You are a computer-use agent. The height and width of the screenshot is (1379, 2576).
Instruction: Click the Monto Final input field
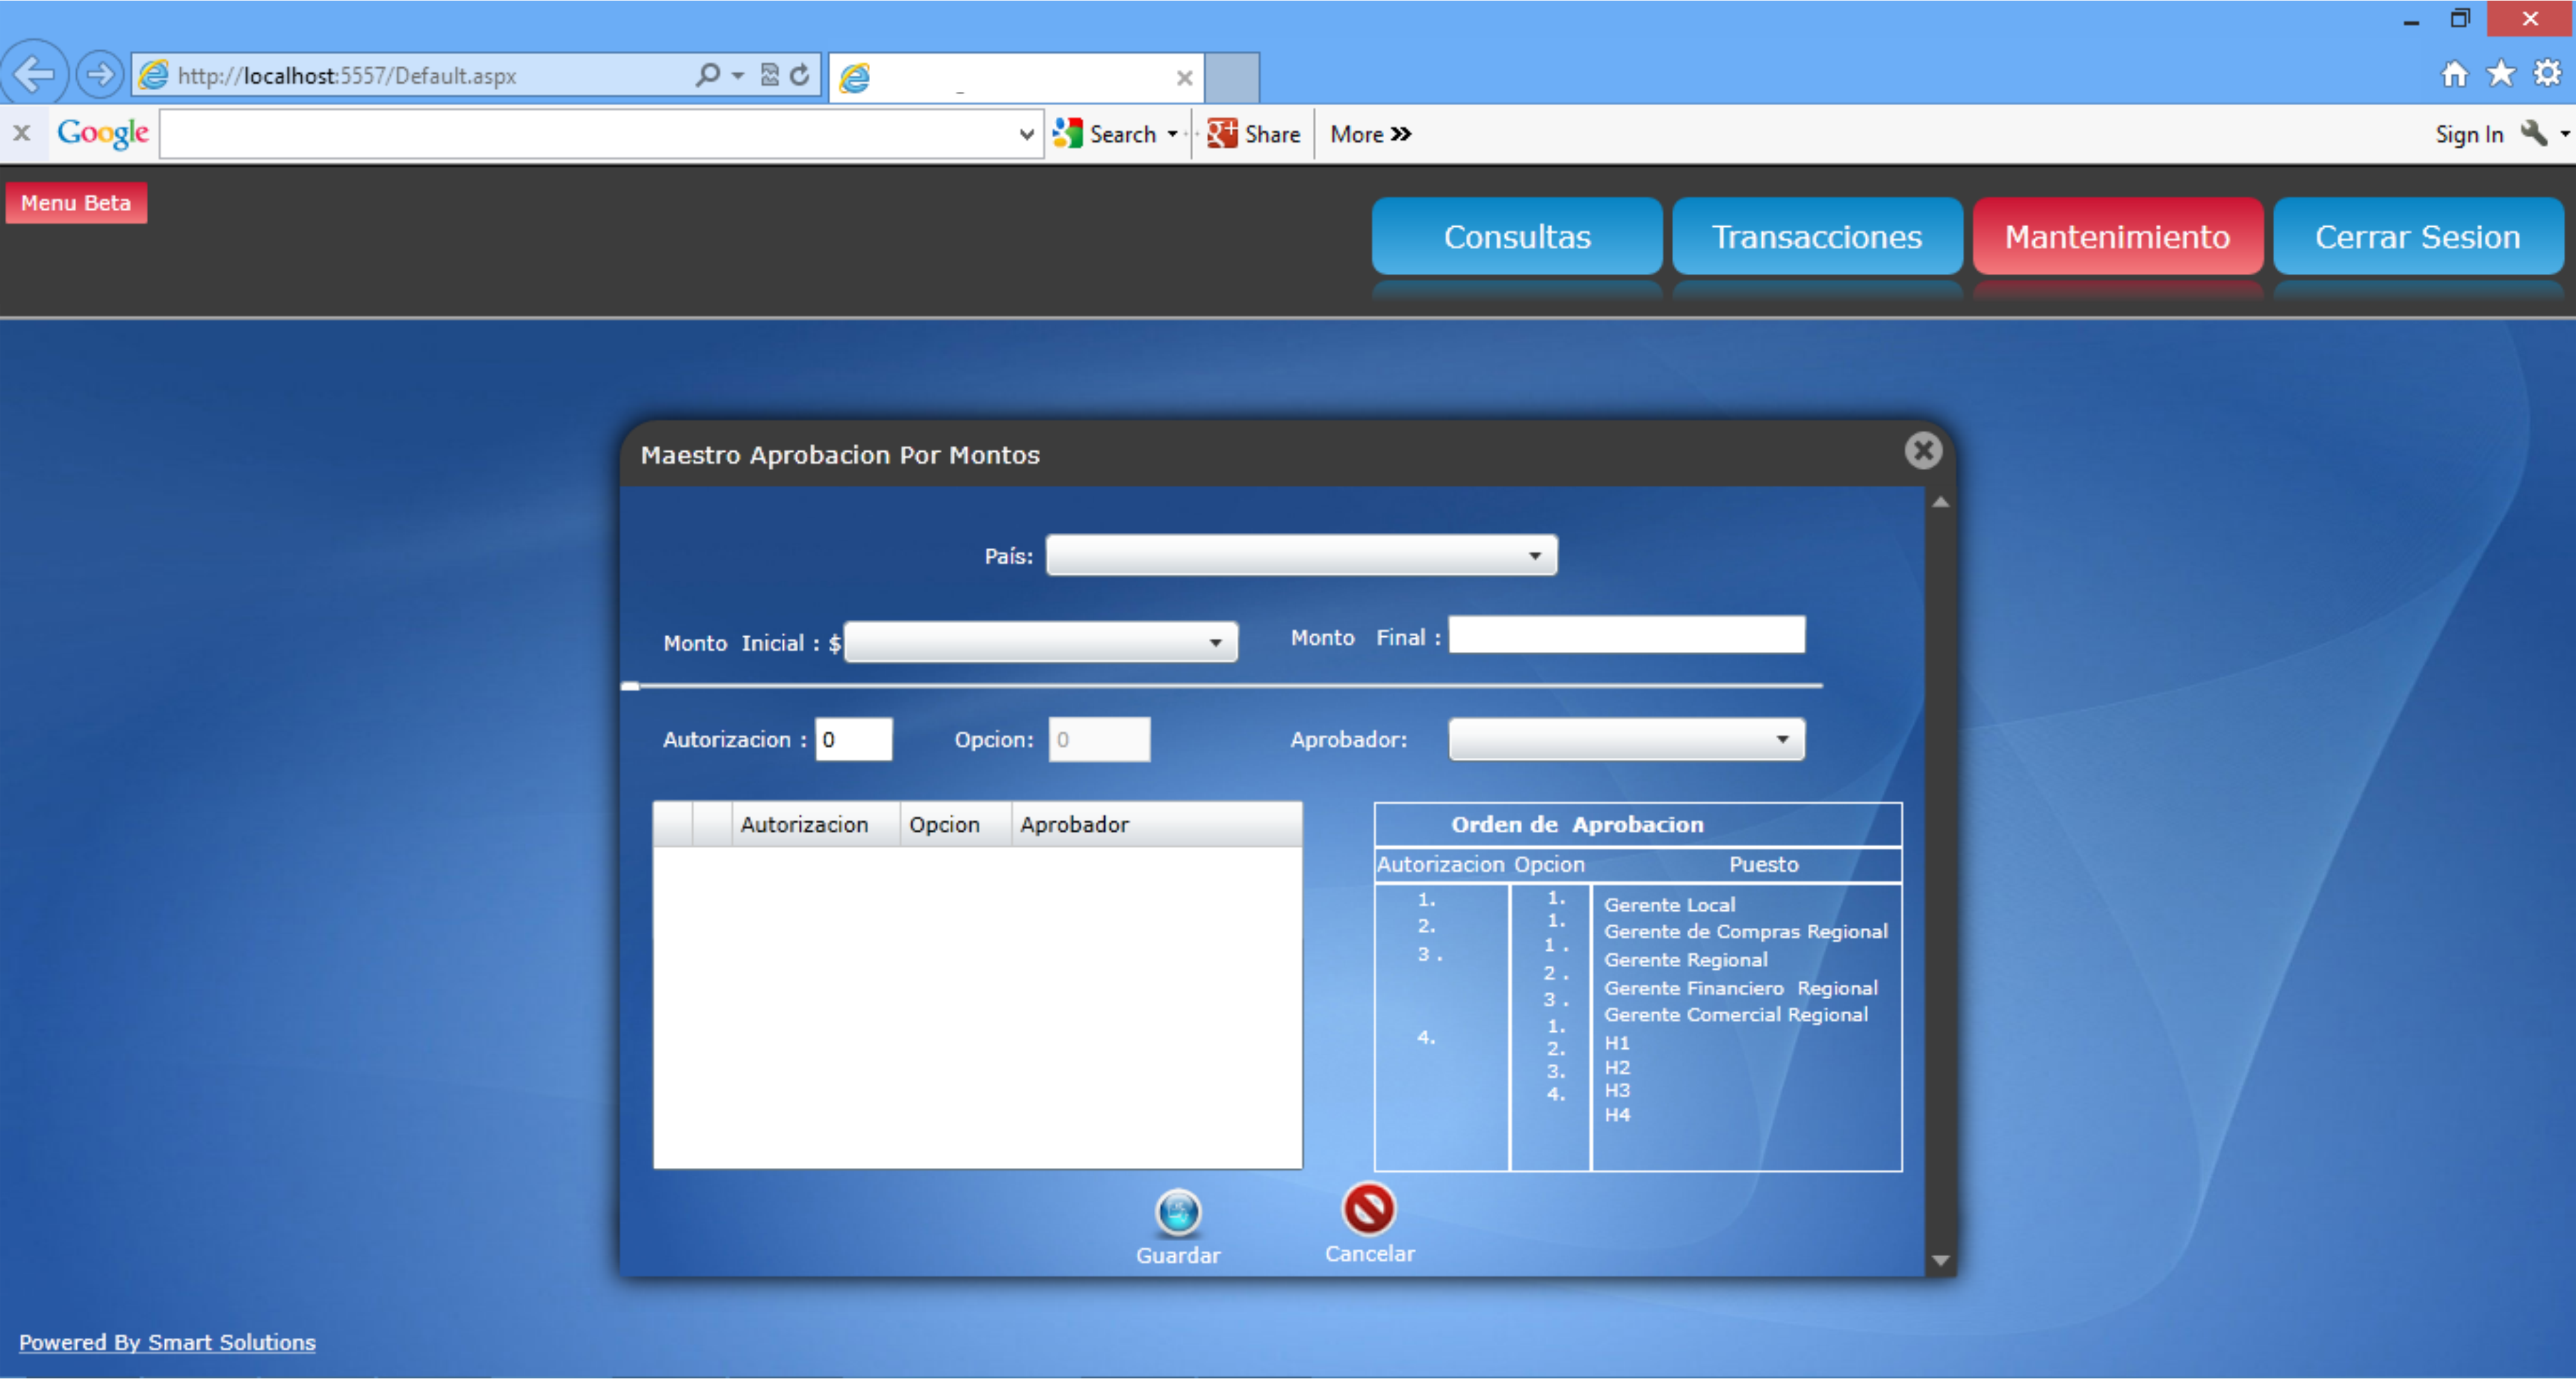(1626, 635)
